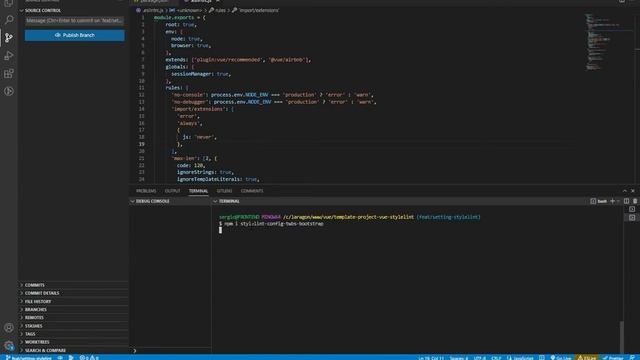The image size is (640, 360).
Task: Expand the SEARCH & COMPARE section
Action: point(73,350)
